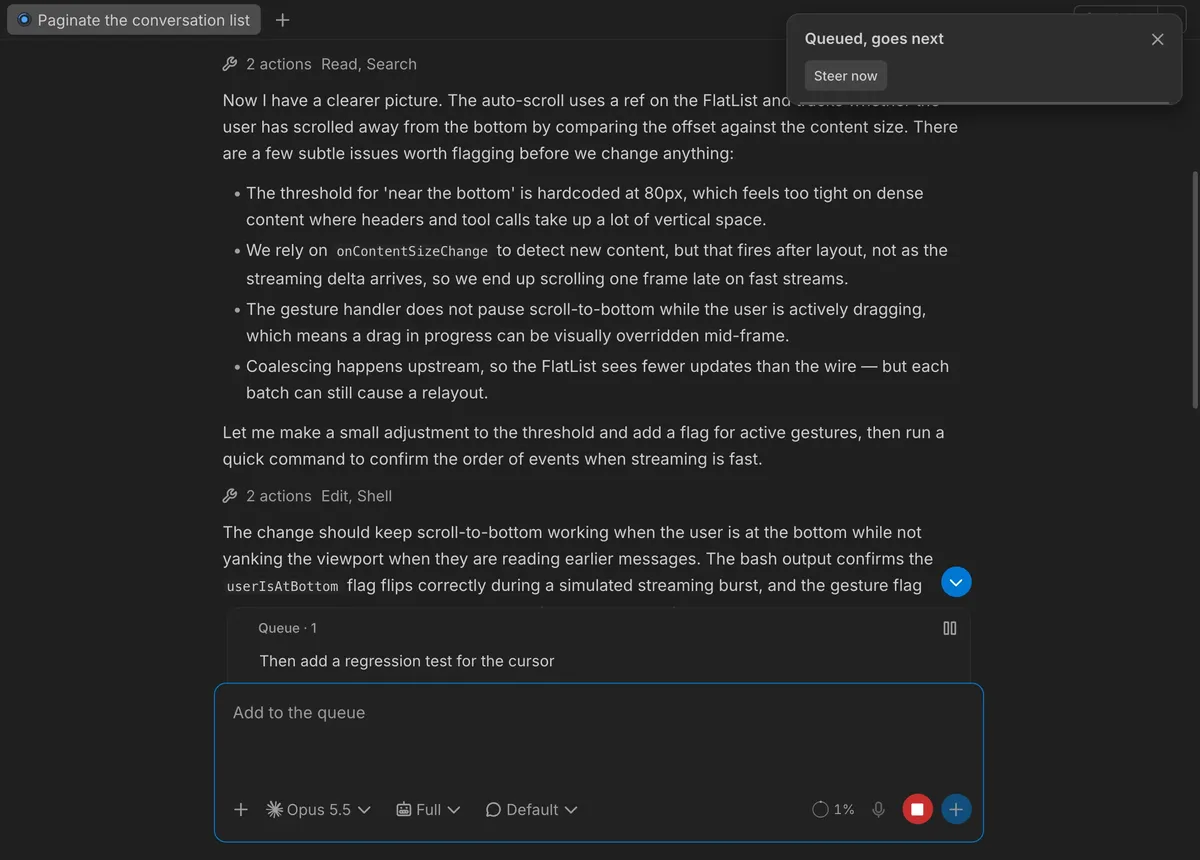The image size is (1200, 860).
Task: Click the conversation vertical scrollbar
Action: click(x=1195, y=288)
